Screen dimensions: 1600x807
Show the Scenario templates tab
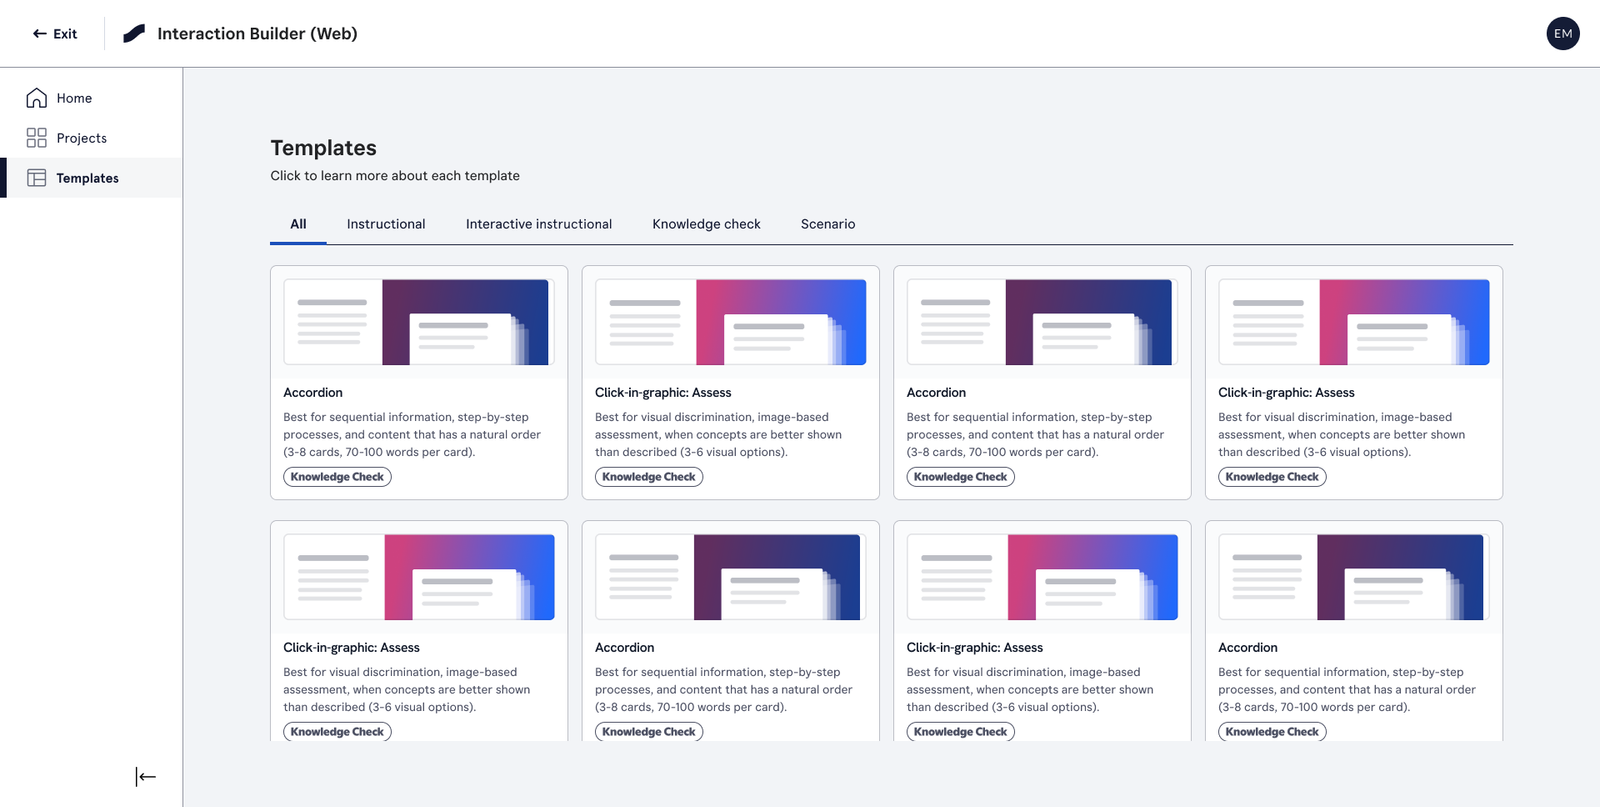pos(828,224)
